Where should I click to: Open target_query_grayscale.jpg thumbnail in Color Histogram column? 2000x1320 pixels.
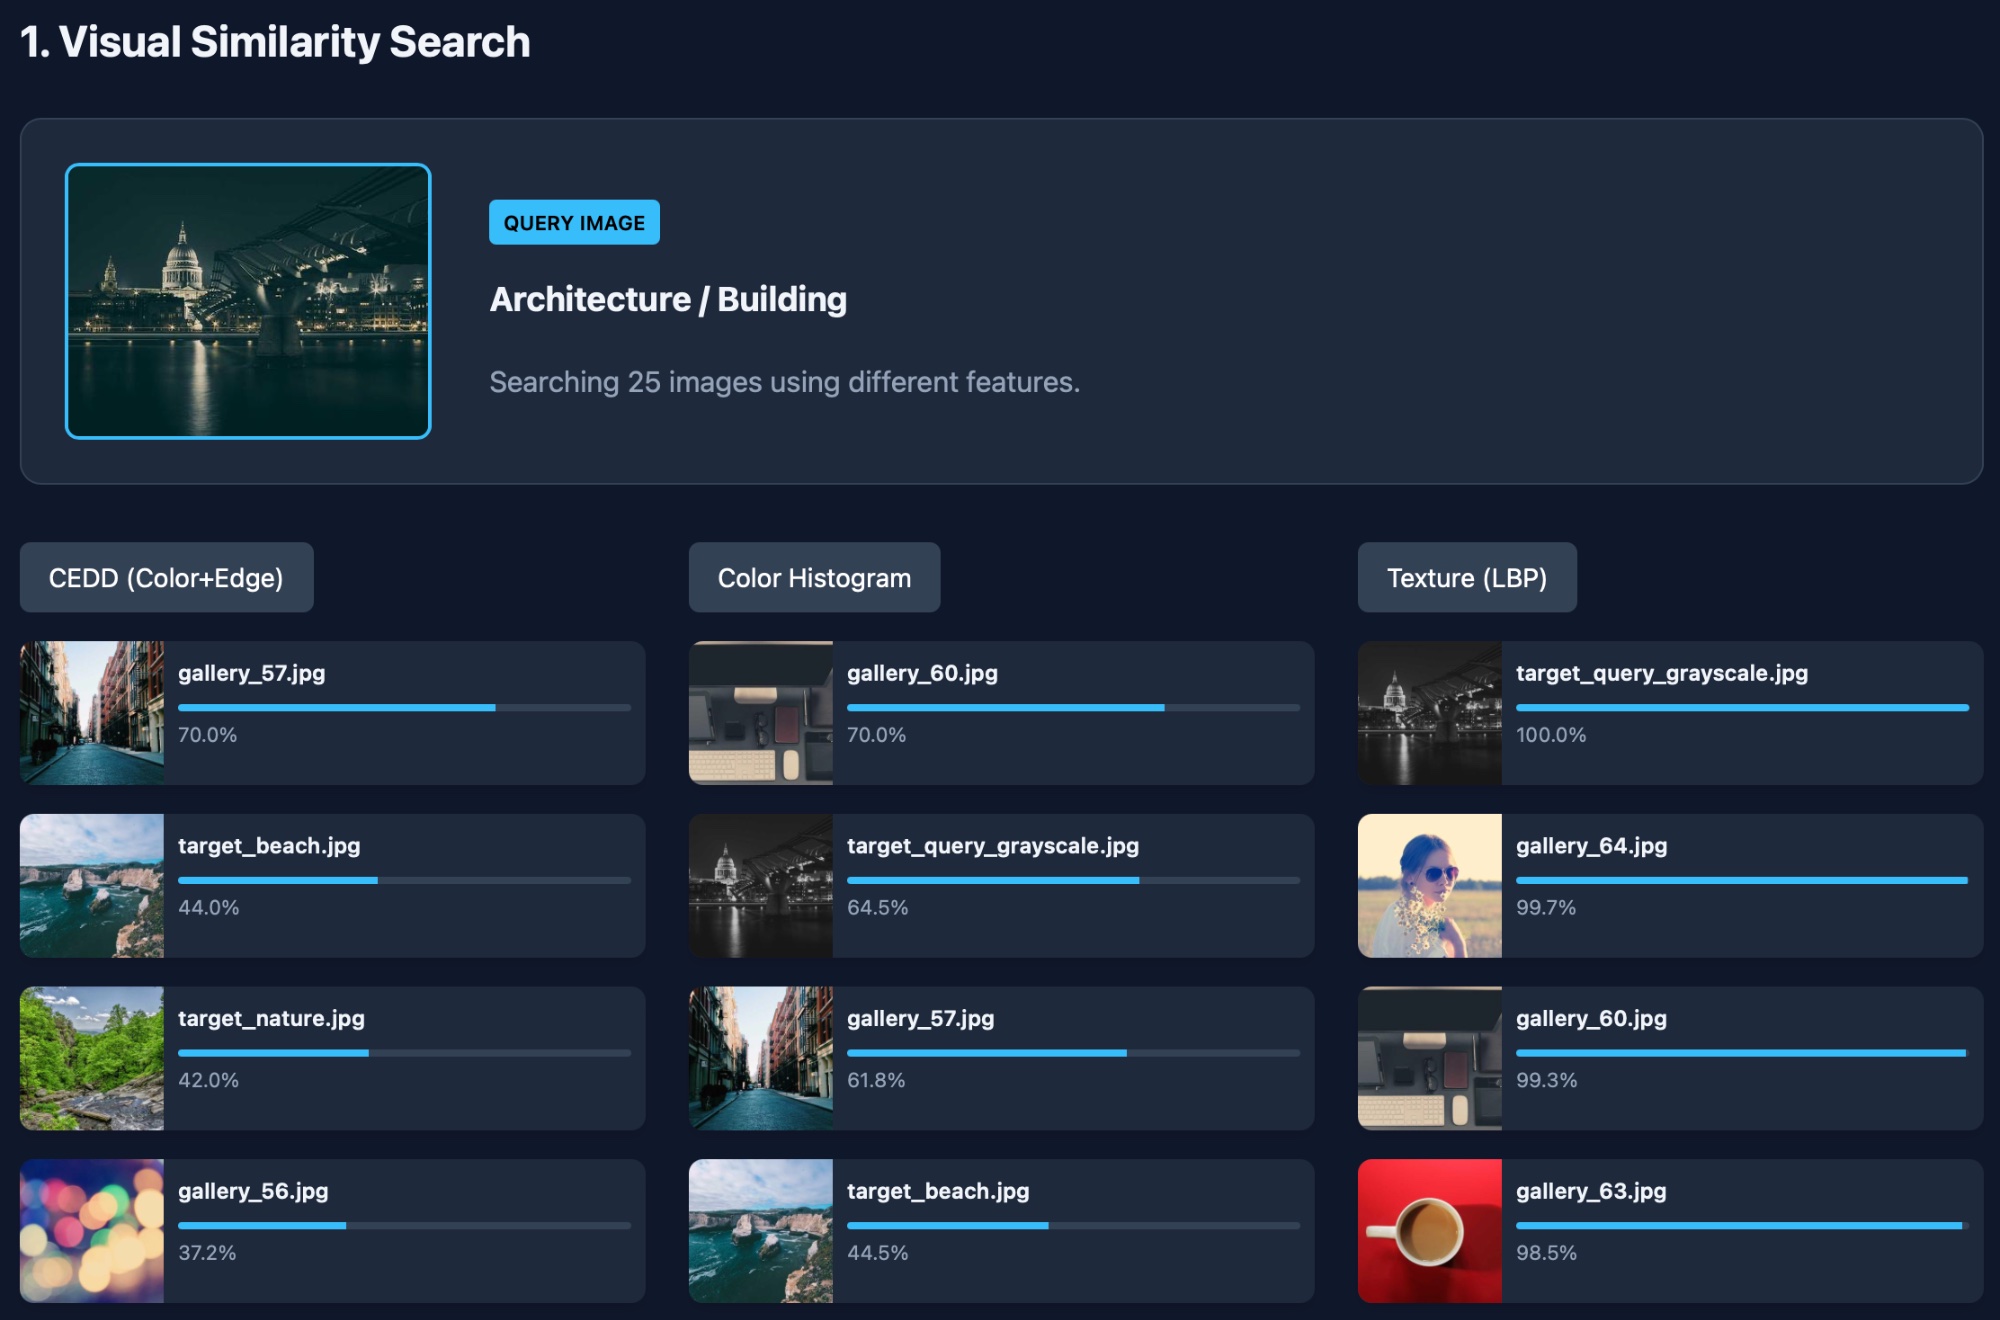pos(761,886)
